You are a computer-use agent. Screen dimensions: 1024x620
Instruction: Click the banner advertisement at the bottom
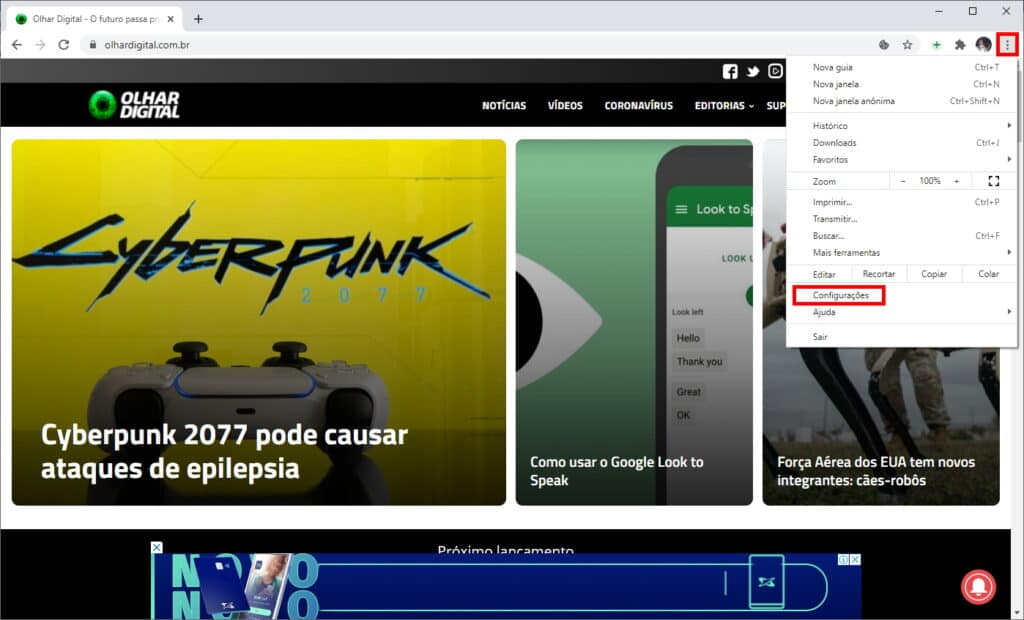pyautogui.click(x=506, y=586)
